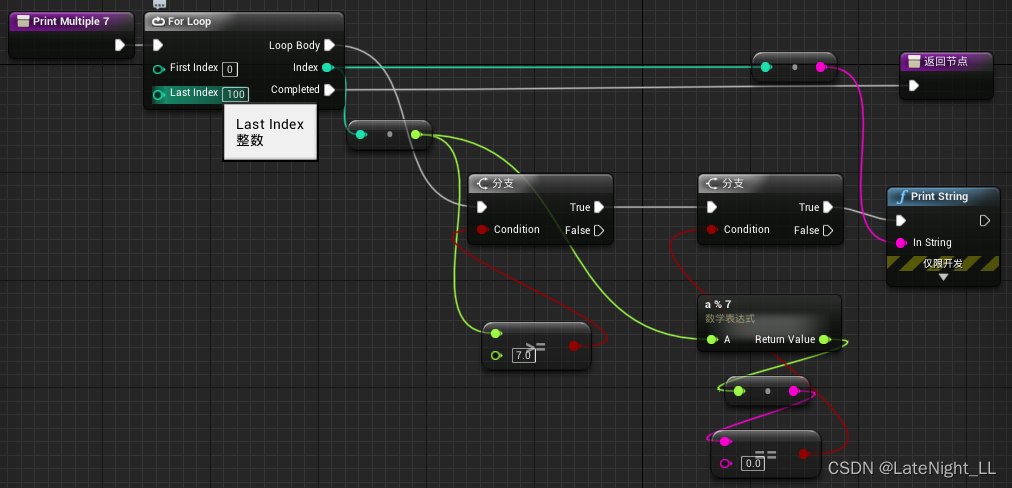Click the == node top magenta input pin
1012x488 pixels.
click(x=725, y=442)
